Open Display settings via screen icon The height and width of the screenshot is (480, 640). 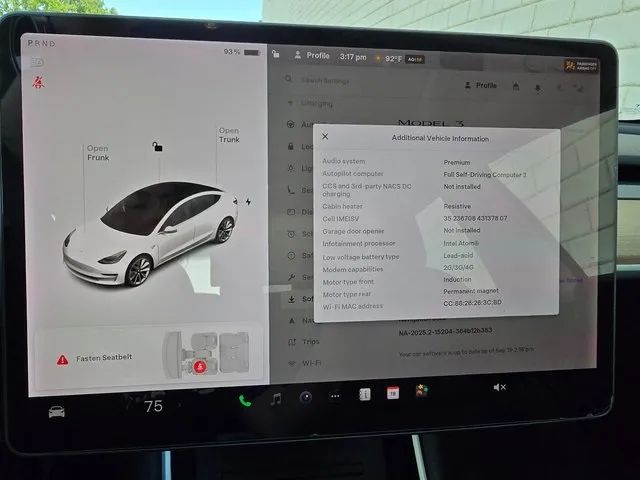click(x=291, y=212)
